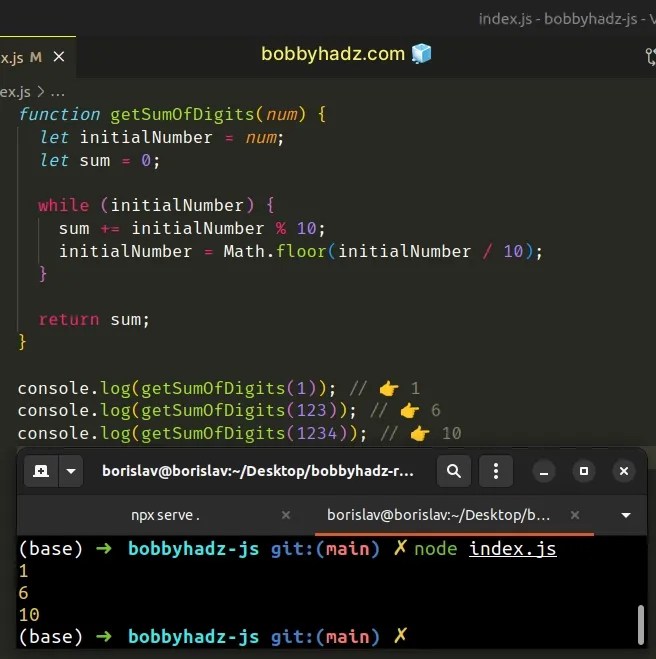Minimize the terminal window
This screenshot has width=656, height=659.
click(x=544, y=472)
